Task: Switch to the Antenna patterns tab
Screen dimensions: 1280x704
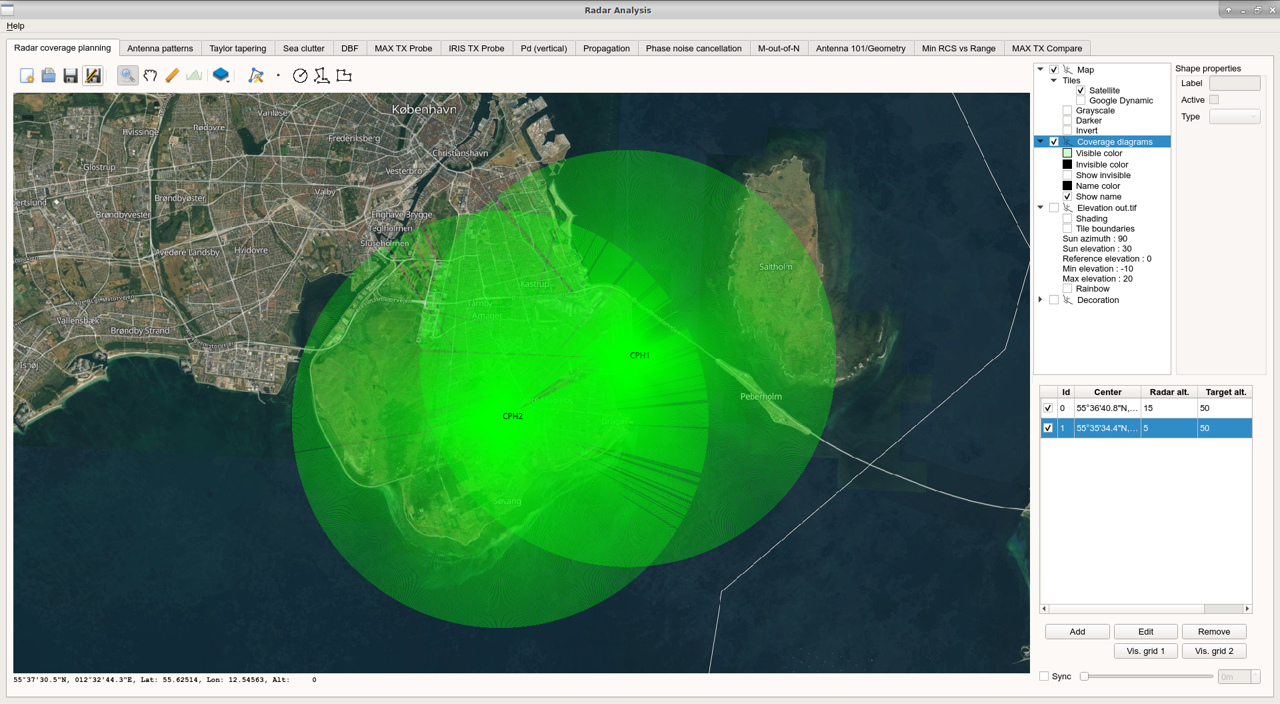Action: 160,47
